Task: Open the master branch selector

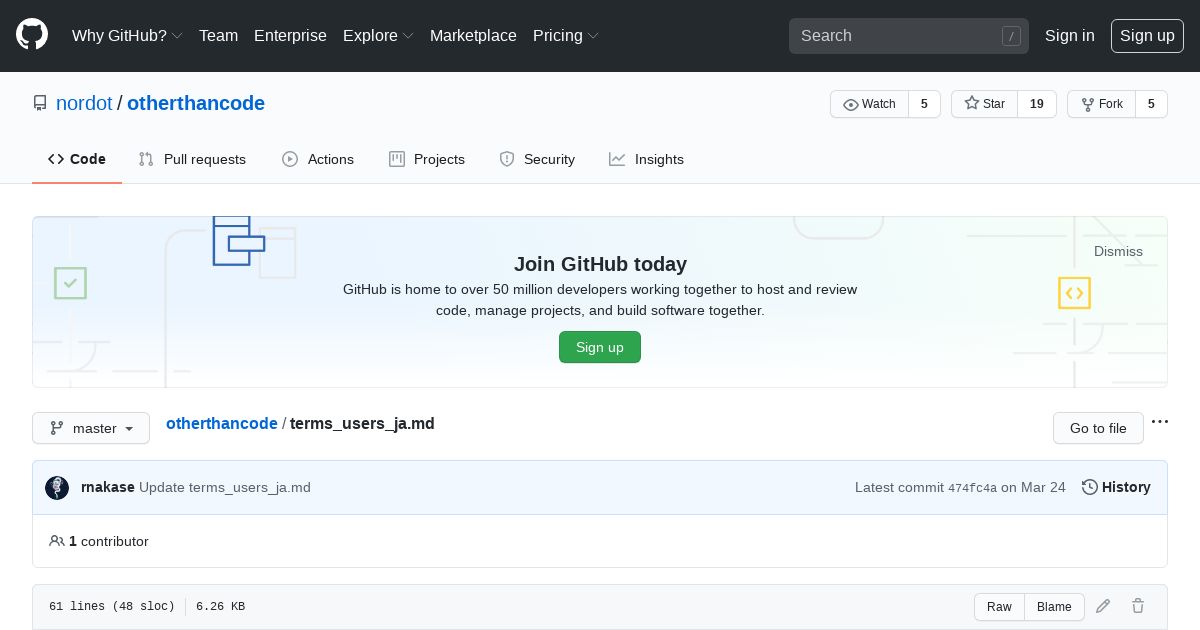Action: click(x=91, y=428)
